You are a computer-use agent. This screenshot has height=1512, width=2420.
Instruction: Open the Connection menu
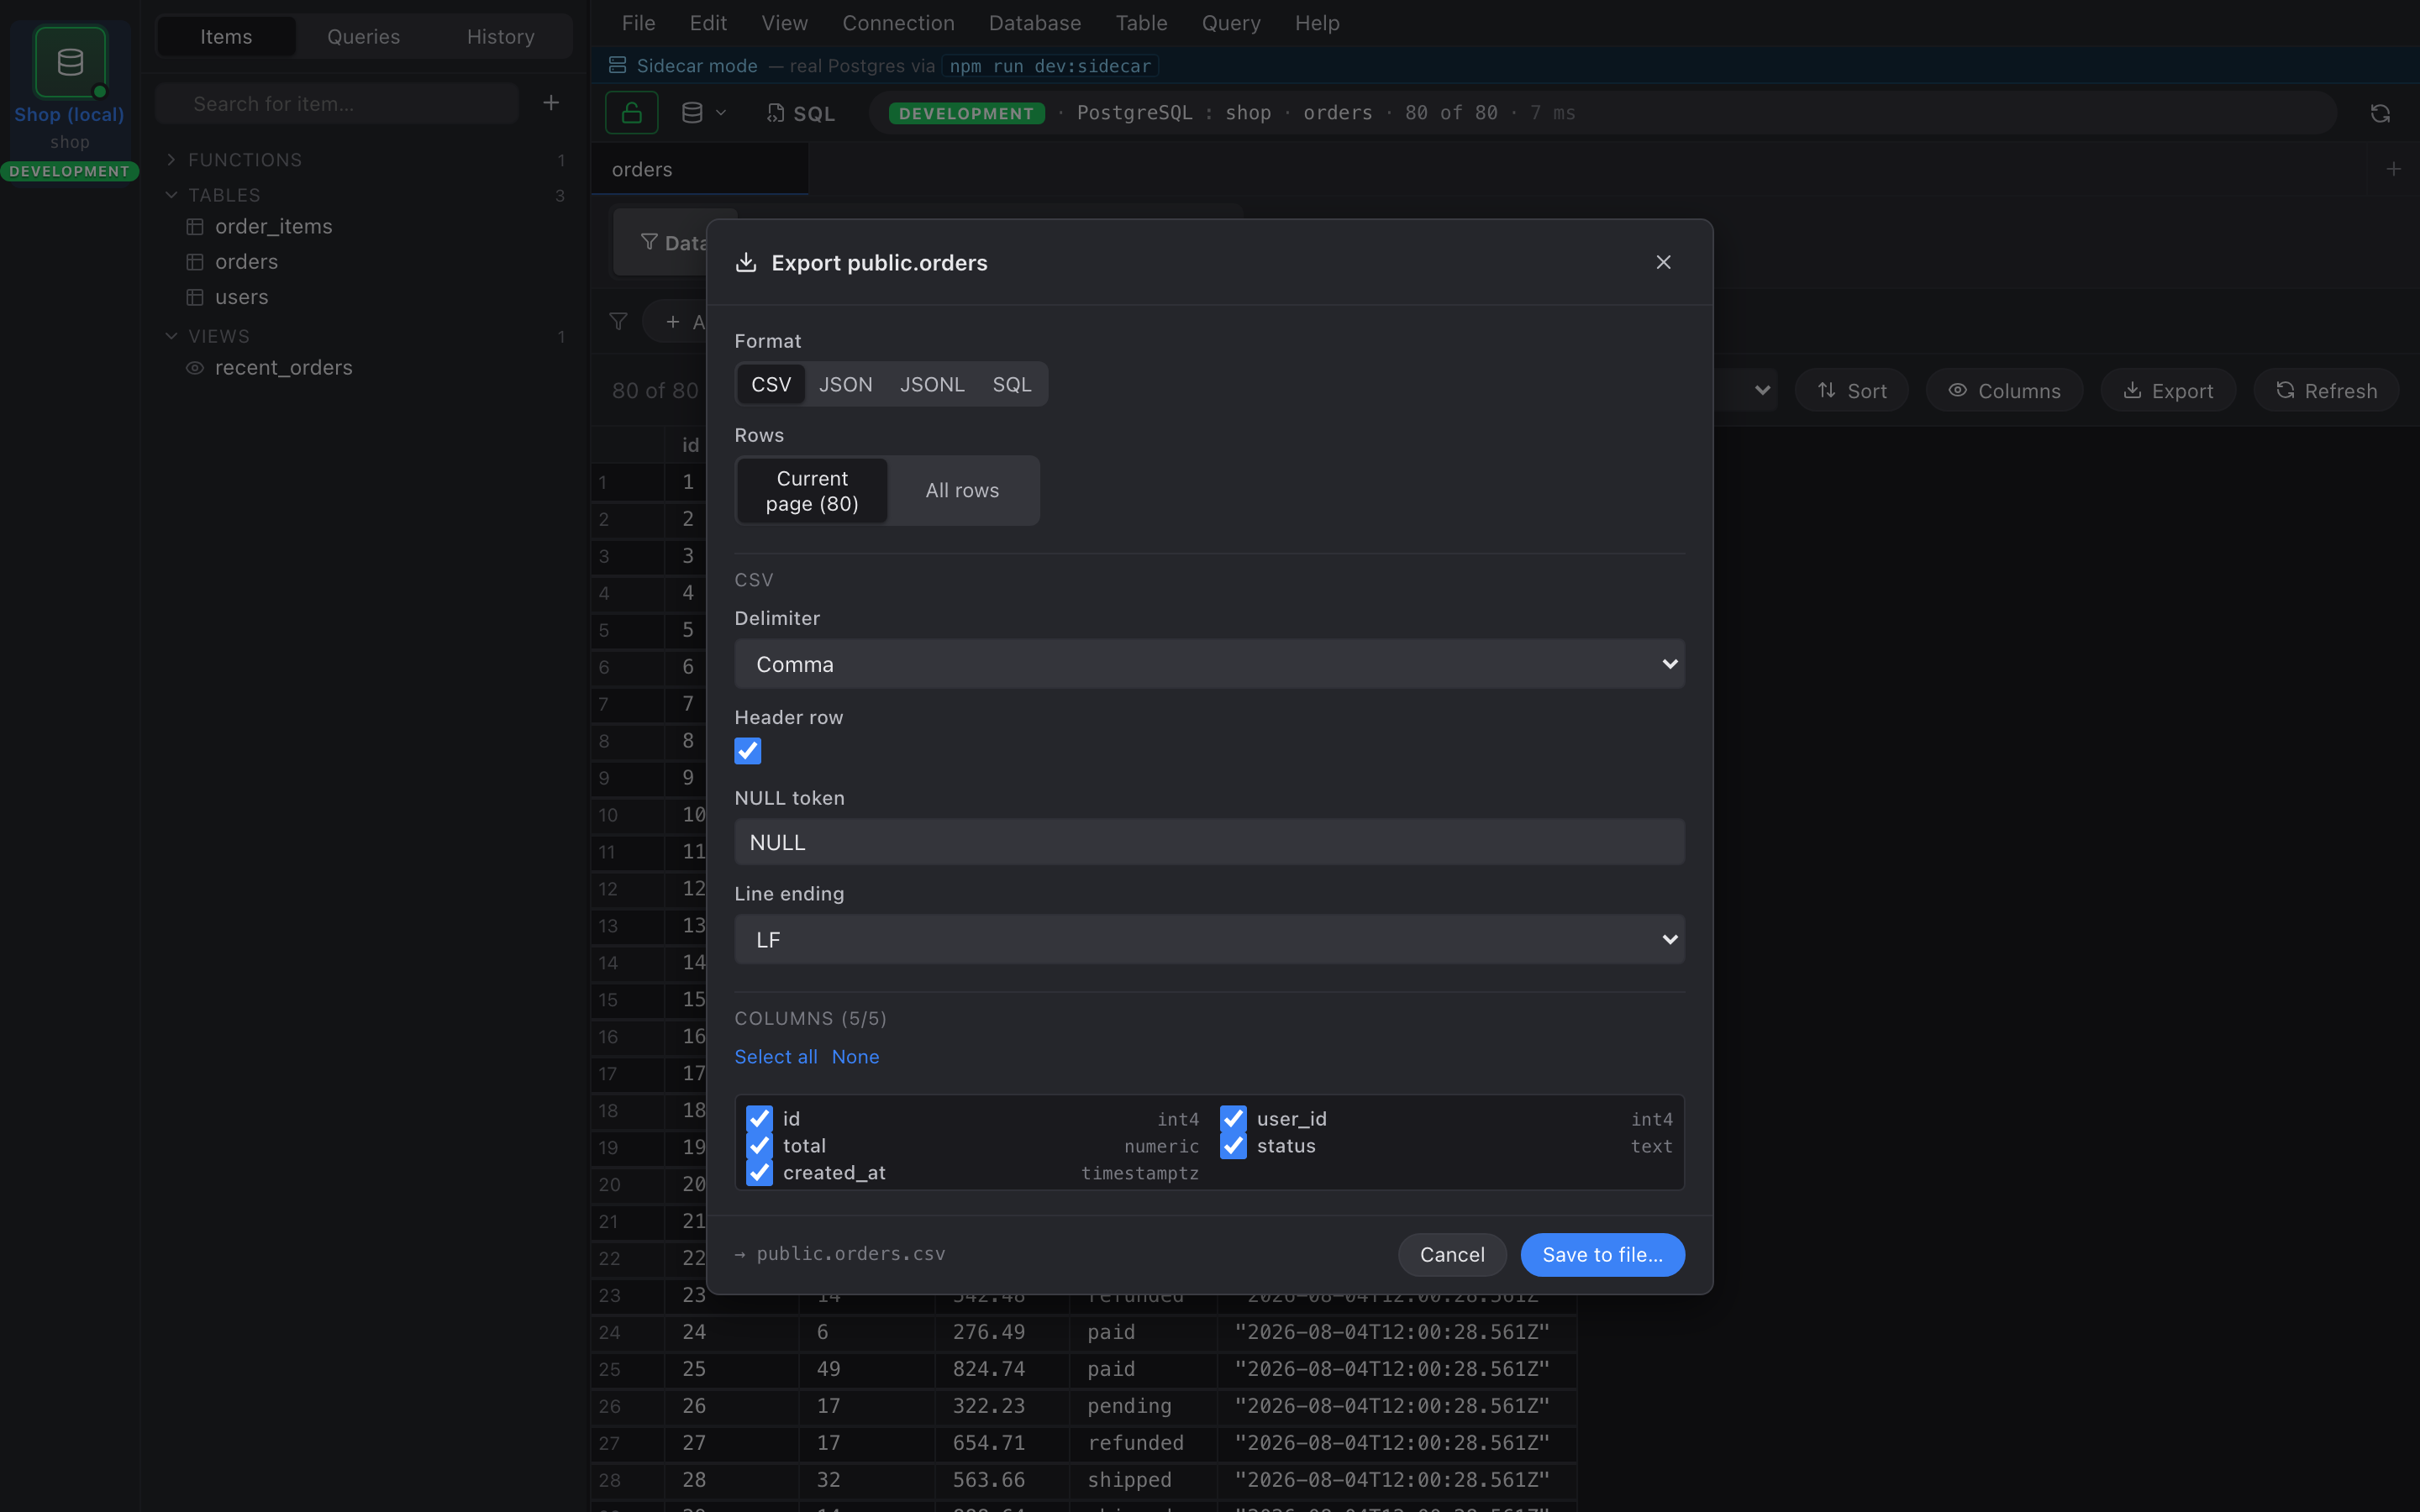(x=898, y=23)
